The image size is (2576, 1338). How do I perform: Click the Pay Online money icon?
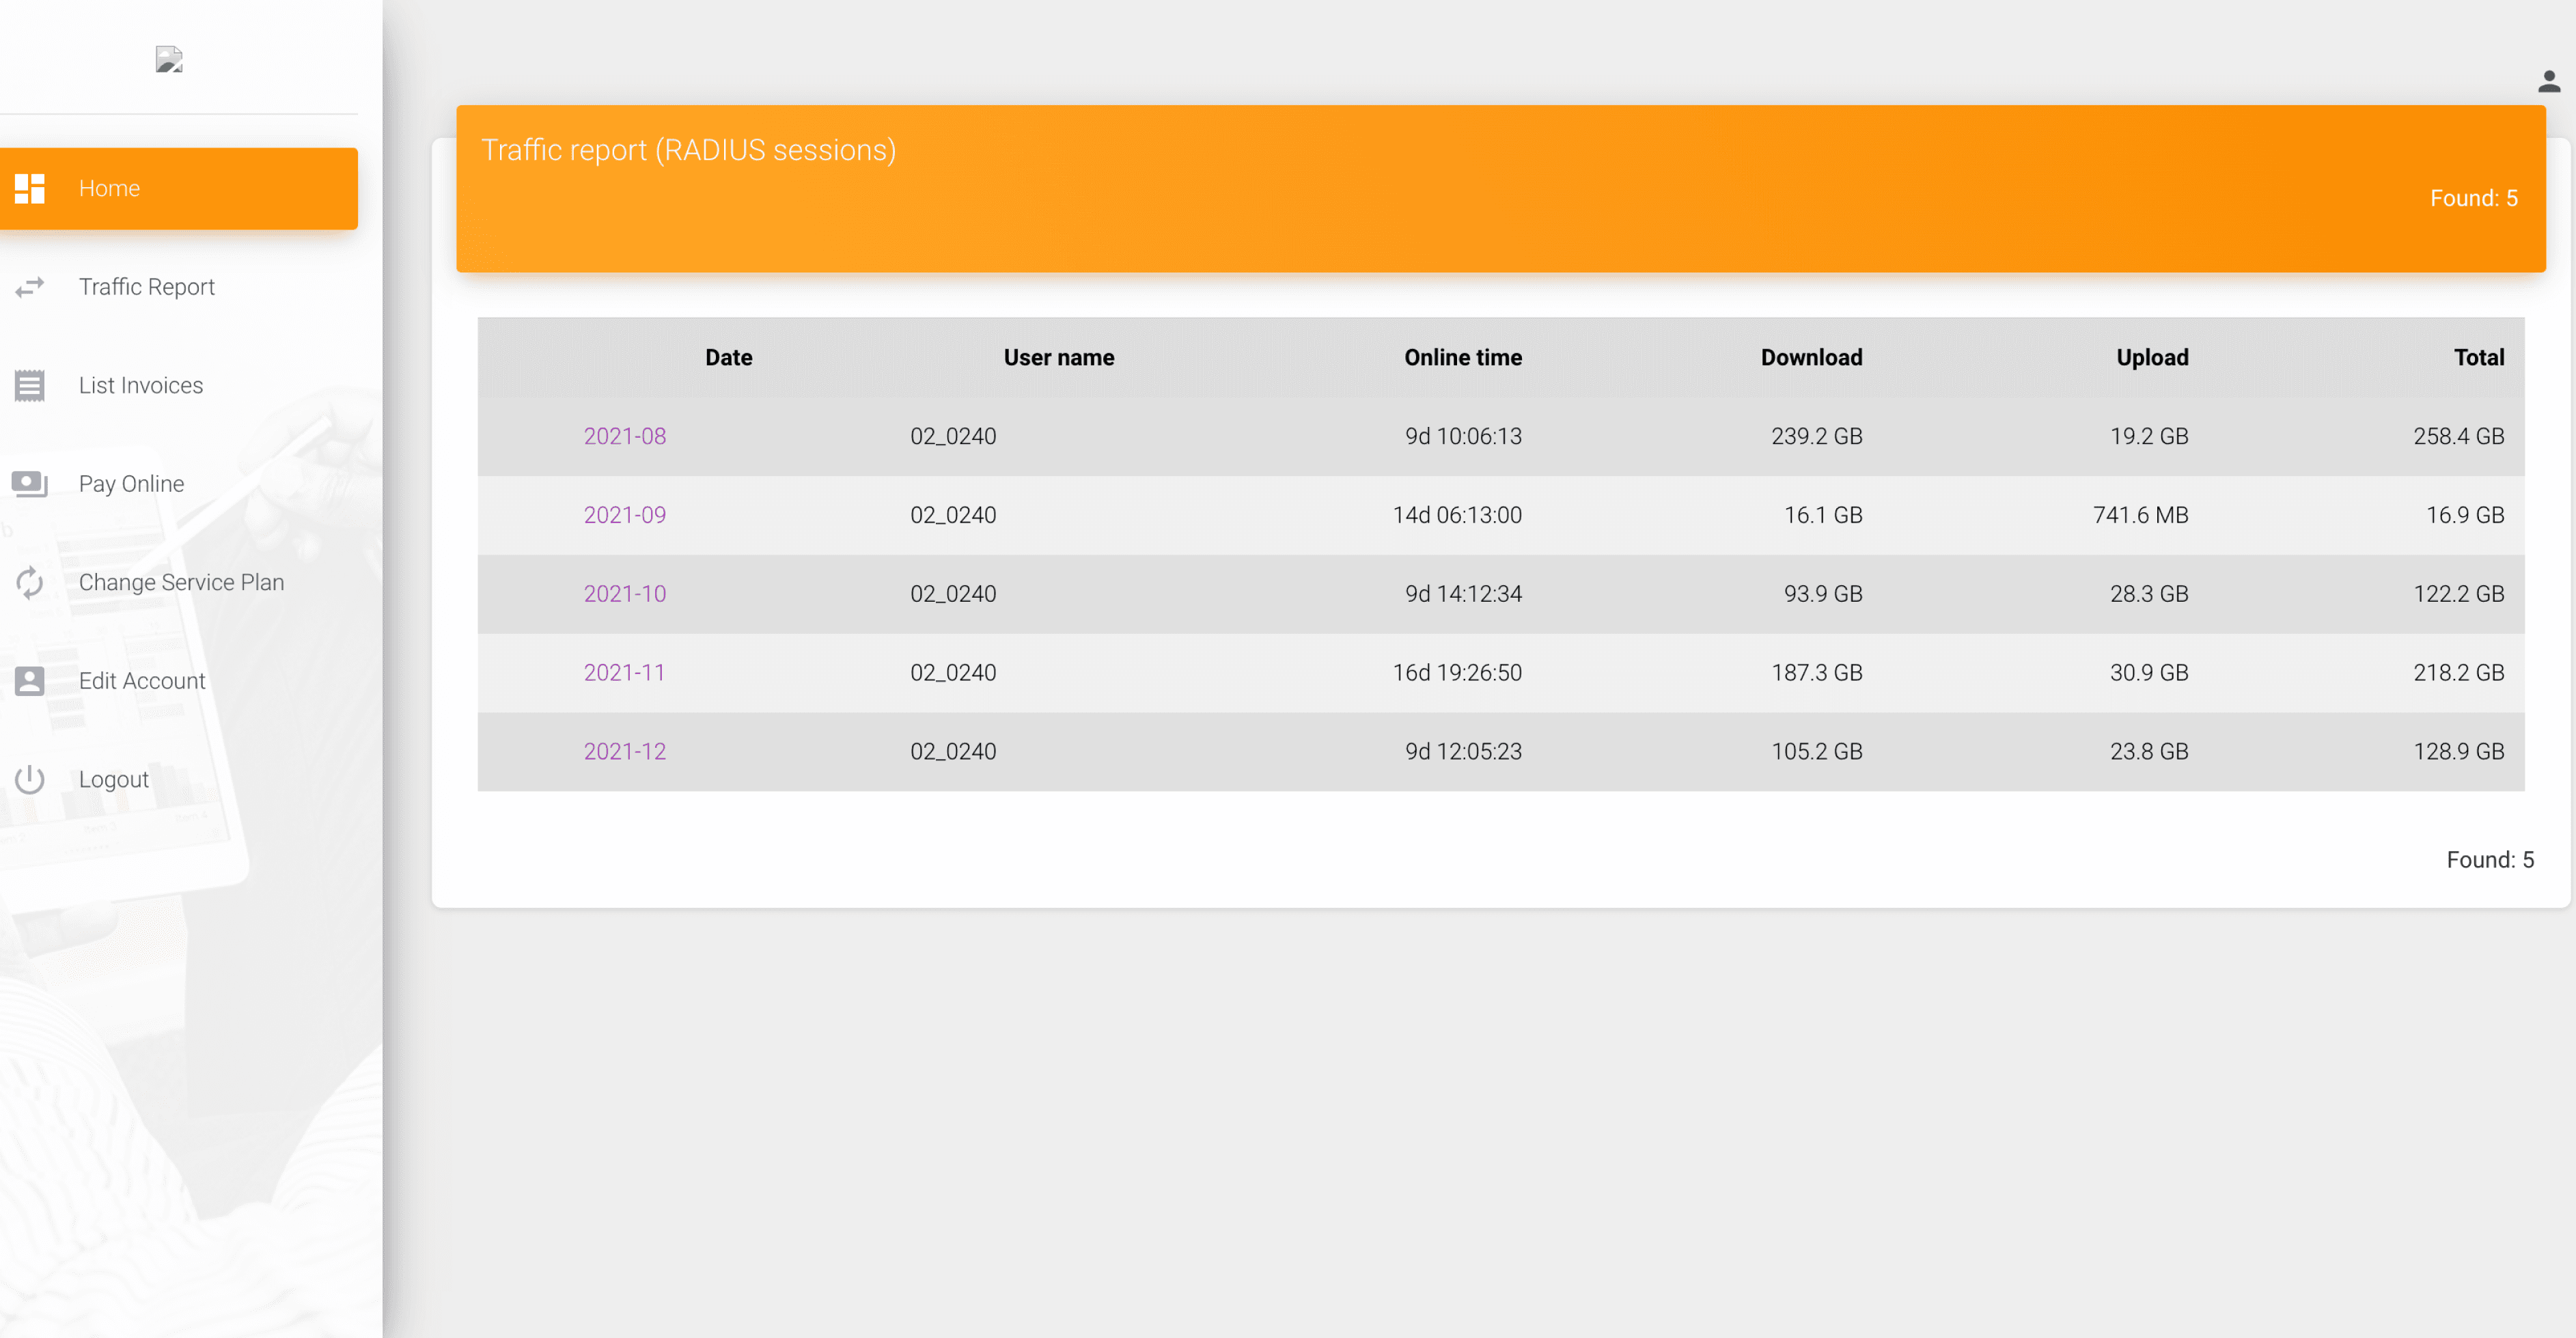click(x=30, y=484)
